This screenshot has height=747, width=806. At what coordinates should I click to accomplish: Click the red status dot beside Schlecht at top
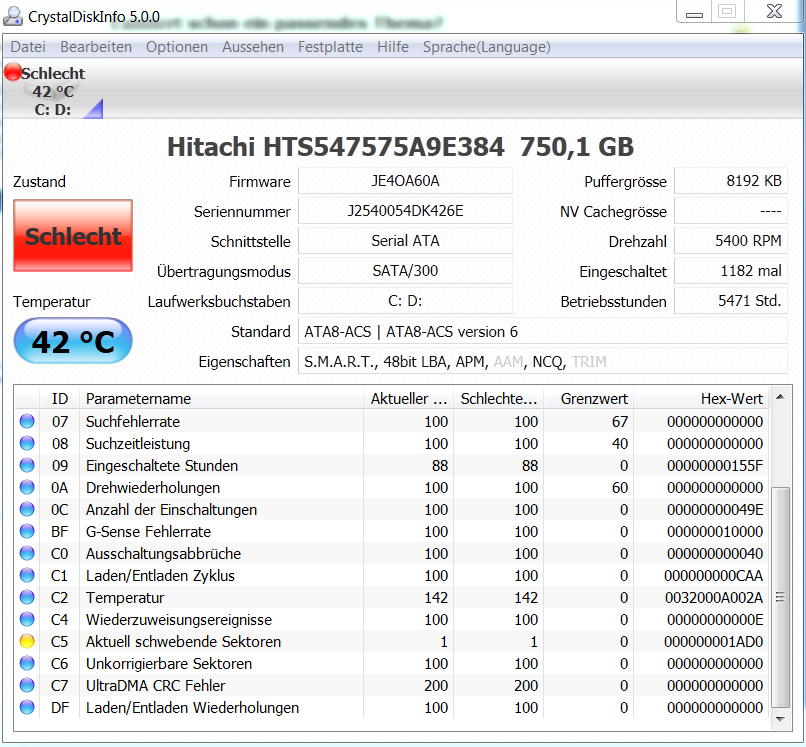(12, 72)
